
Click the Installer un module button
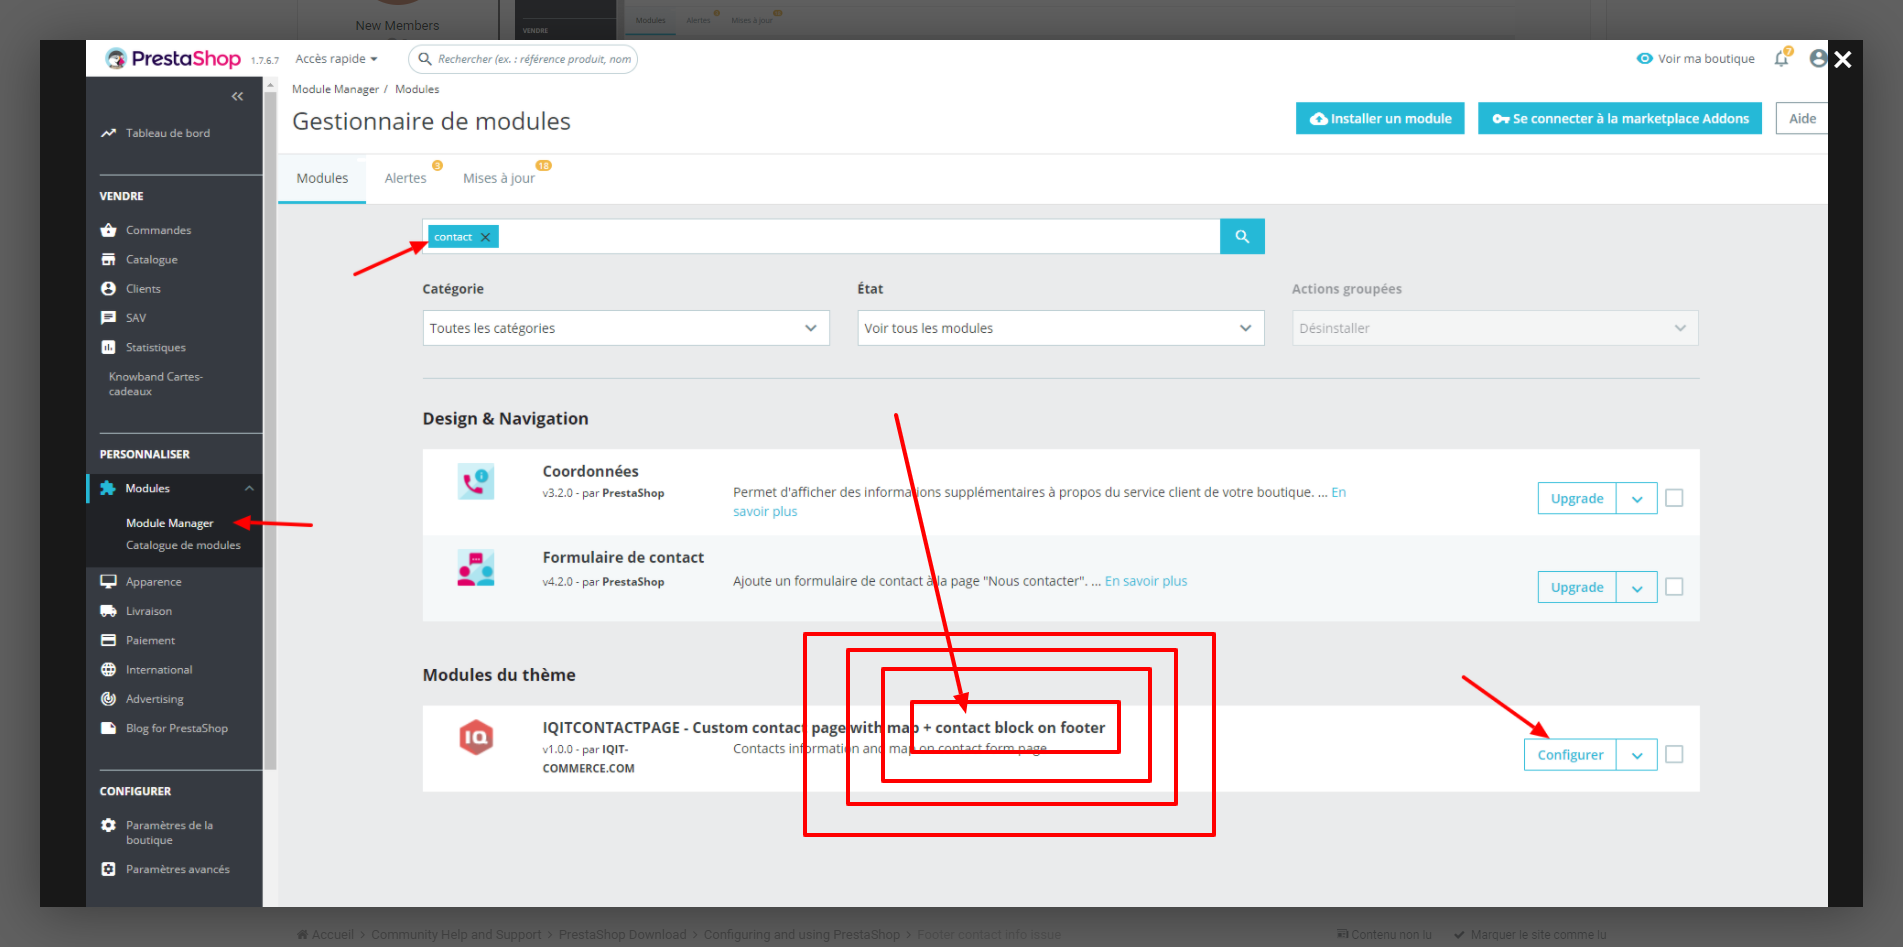[1380, 118]
